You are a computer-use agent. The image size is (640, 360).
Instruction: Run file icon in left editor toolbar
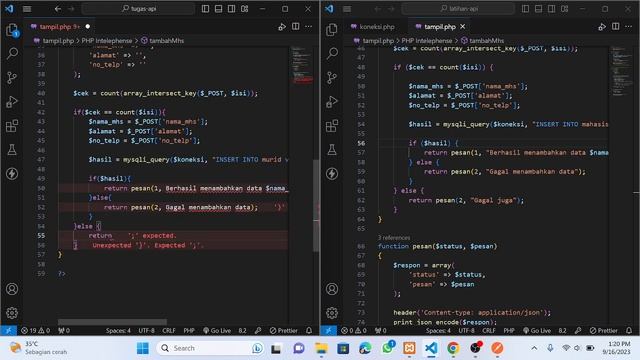tap(282, 27)
